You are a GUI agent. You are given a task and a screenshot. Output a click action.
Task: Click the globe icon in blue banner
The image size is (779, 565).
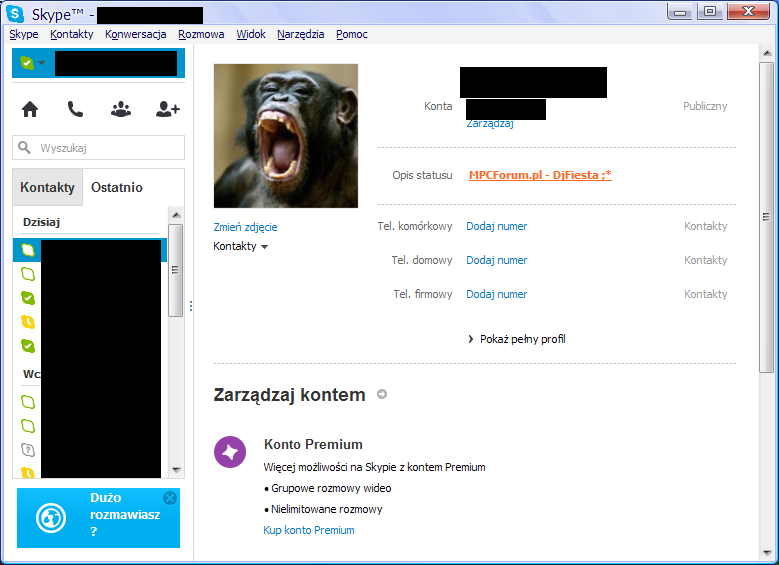[51, 518]
